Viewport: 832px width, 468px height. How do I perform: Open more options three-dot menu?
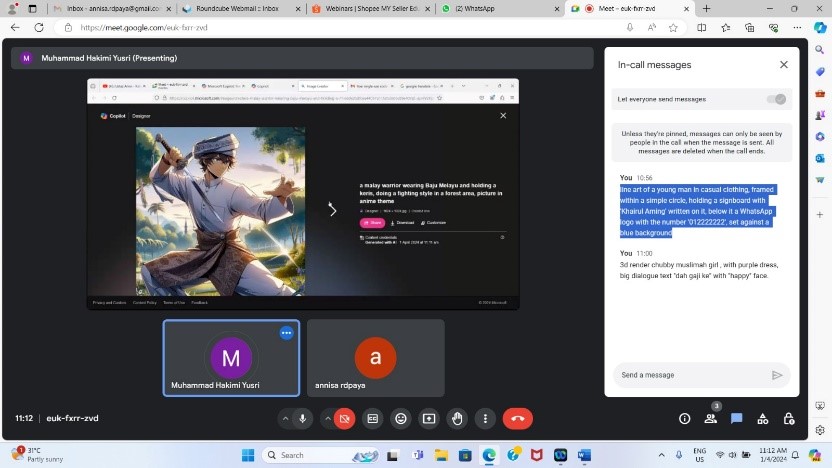coord(485,419)
